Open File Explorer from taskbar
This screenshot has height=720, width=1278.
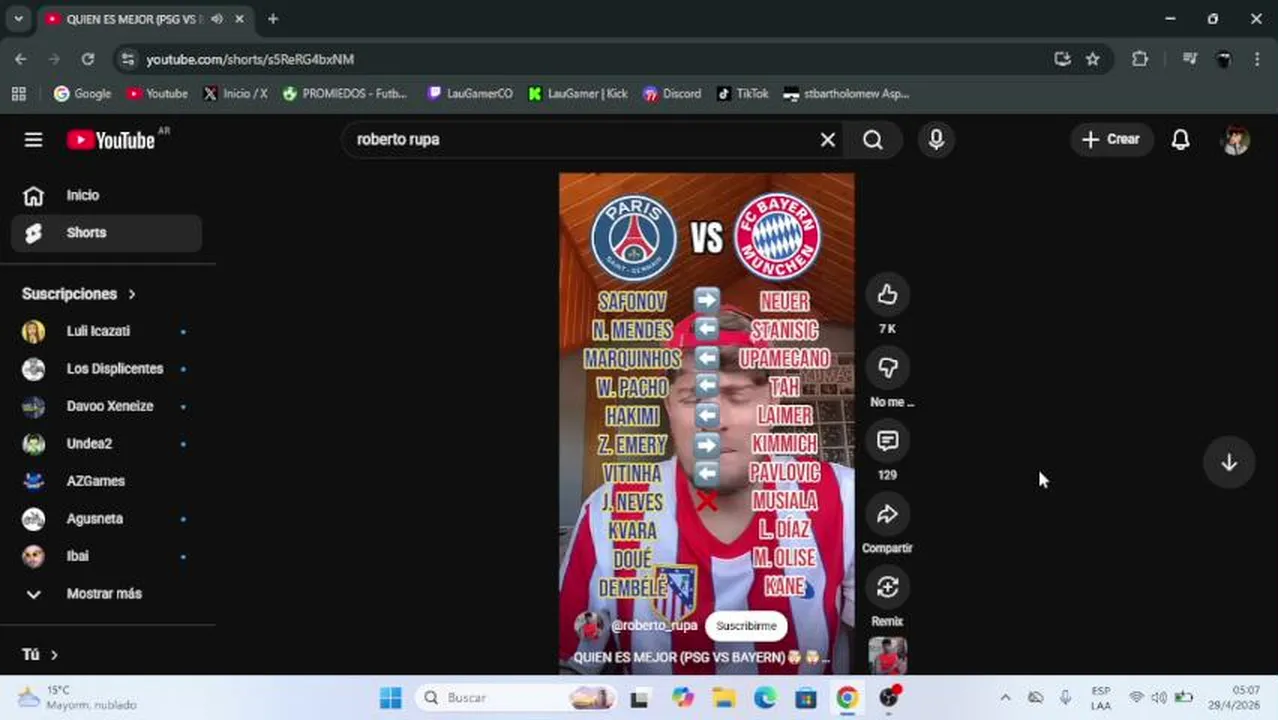point(724,698)
